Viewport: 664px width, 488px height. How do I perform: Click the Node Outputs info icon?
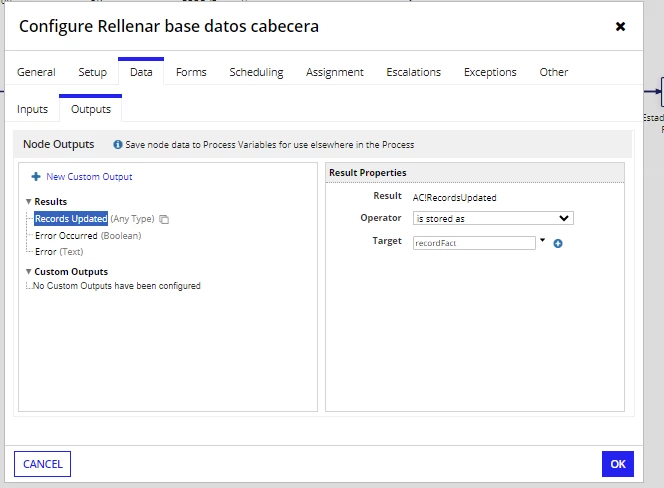click(x=118, y=145)
